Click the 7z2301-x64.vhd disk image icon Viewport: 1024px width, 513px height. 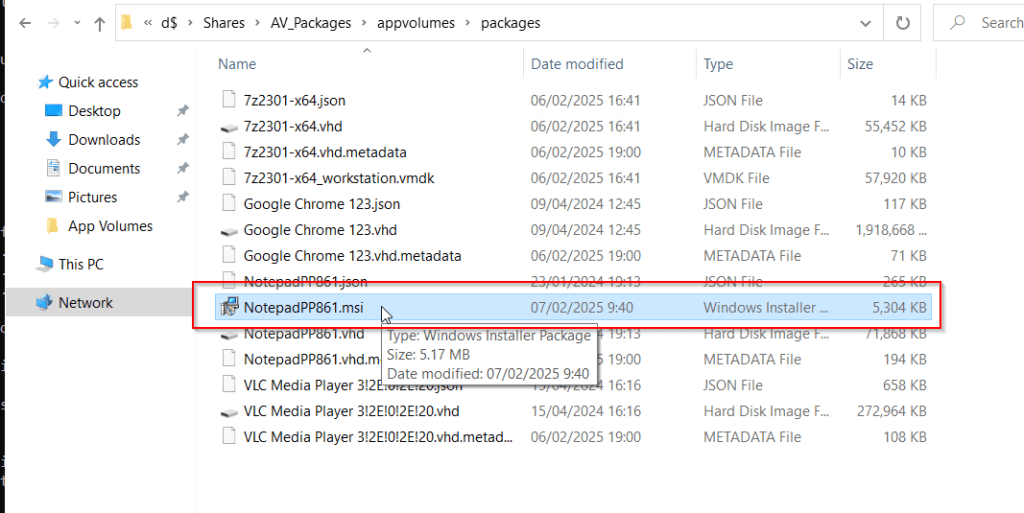tap(230, 127)
